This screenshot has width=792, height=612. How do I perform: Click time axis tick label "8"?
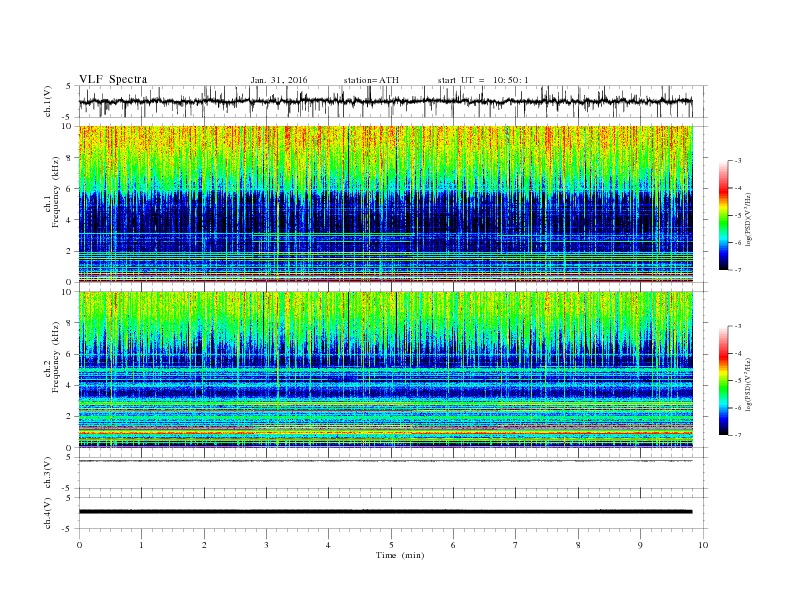[578, 545]
